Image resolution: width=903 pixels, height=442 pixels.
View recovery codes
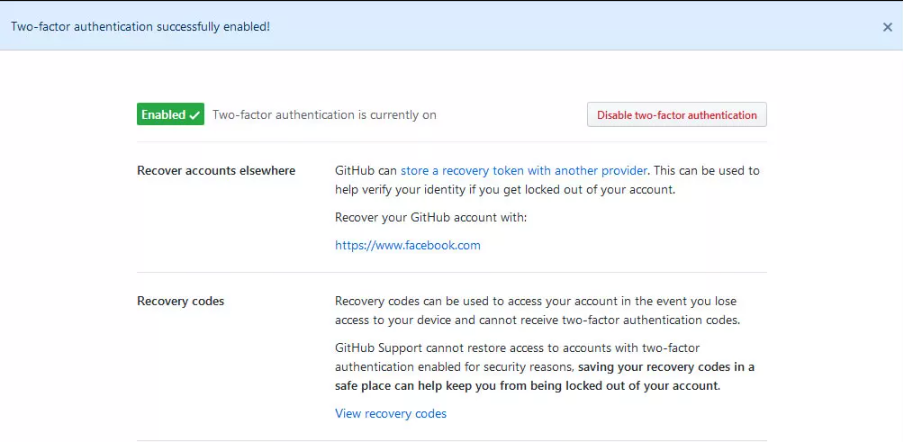point(390,413)
